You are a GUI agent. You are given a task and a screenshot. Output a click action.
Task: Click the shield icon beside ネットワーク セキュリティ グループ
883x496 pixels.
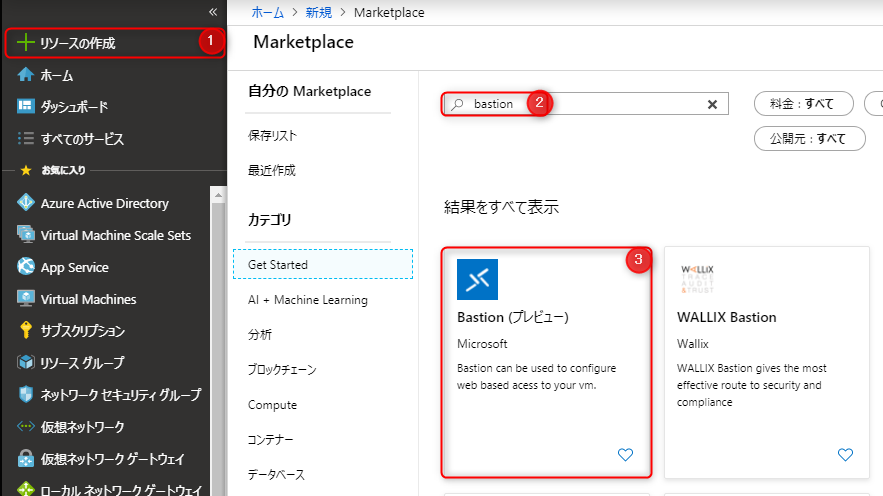25,394
